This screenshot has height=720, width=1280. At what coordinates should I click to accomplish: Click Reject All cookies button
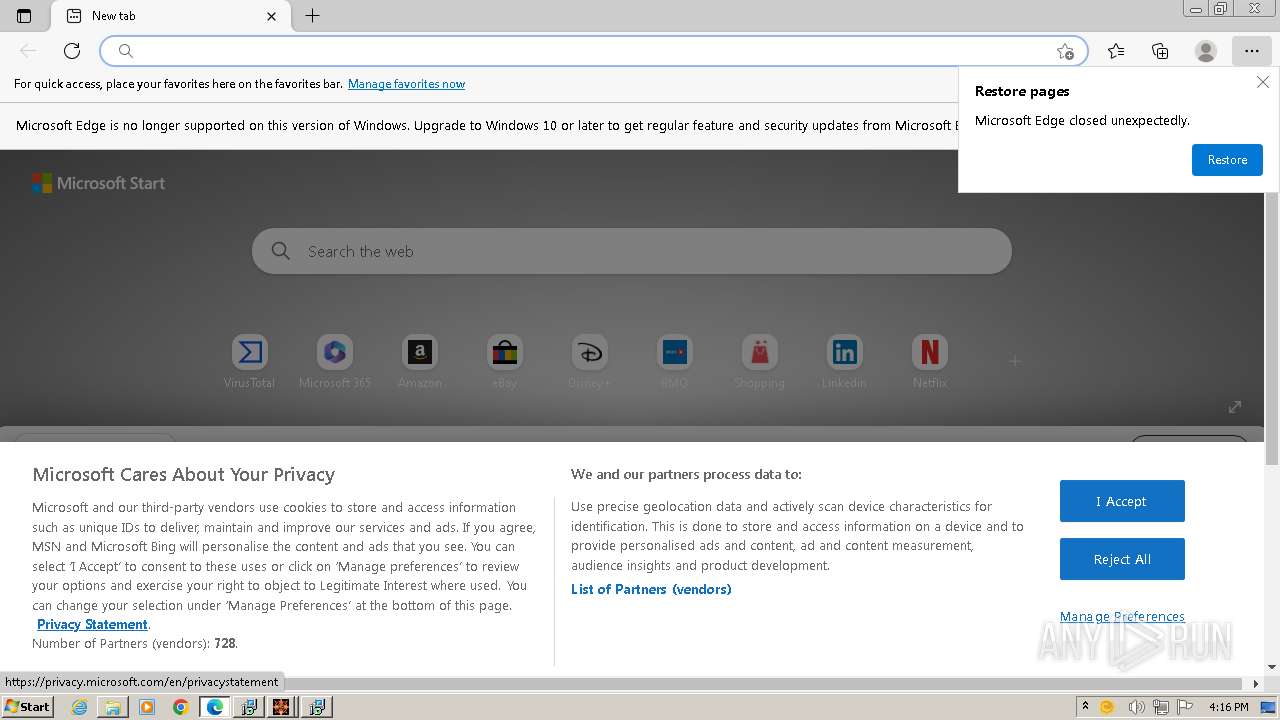click(1122, 559)
